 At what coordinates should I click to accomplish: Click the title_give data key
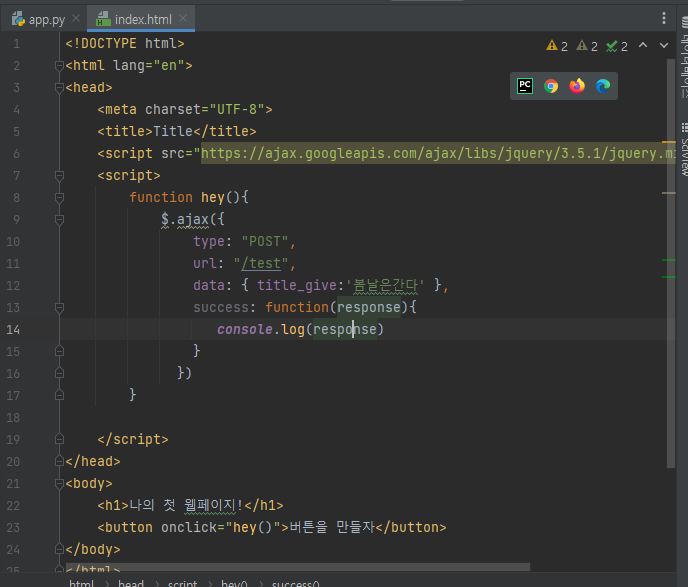click(x=296, y=285)
